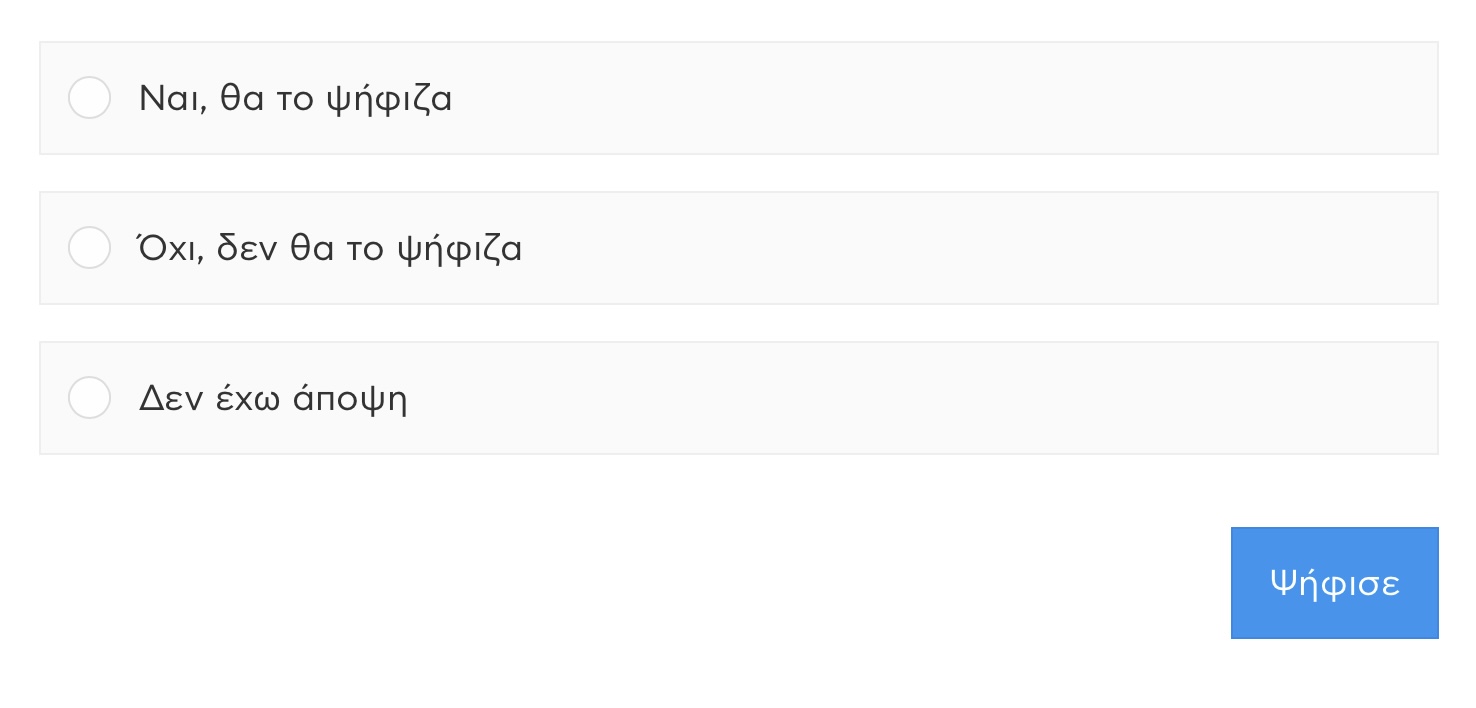The height and width of the screenshot is (708, 1476).
Task: Click the "Δεν έχω άποψη" label text
Action: 273,399
